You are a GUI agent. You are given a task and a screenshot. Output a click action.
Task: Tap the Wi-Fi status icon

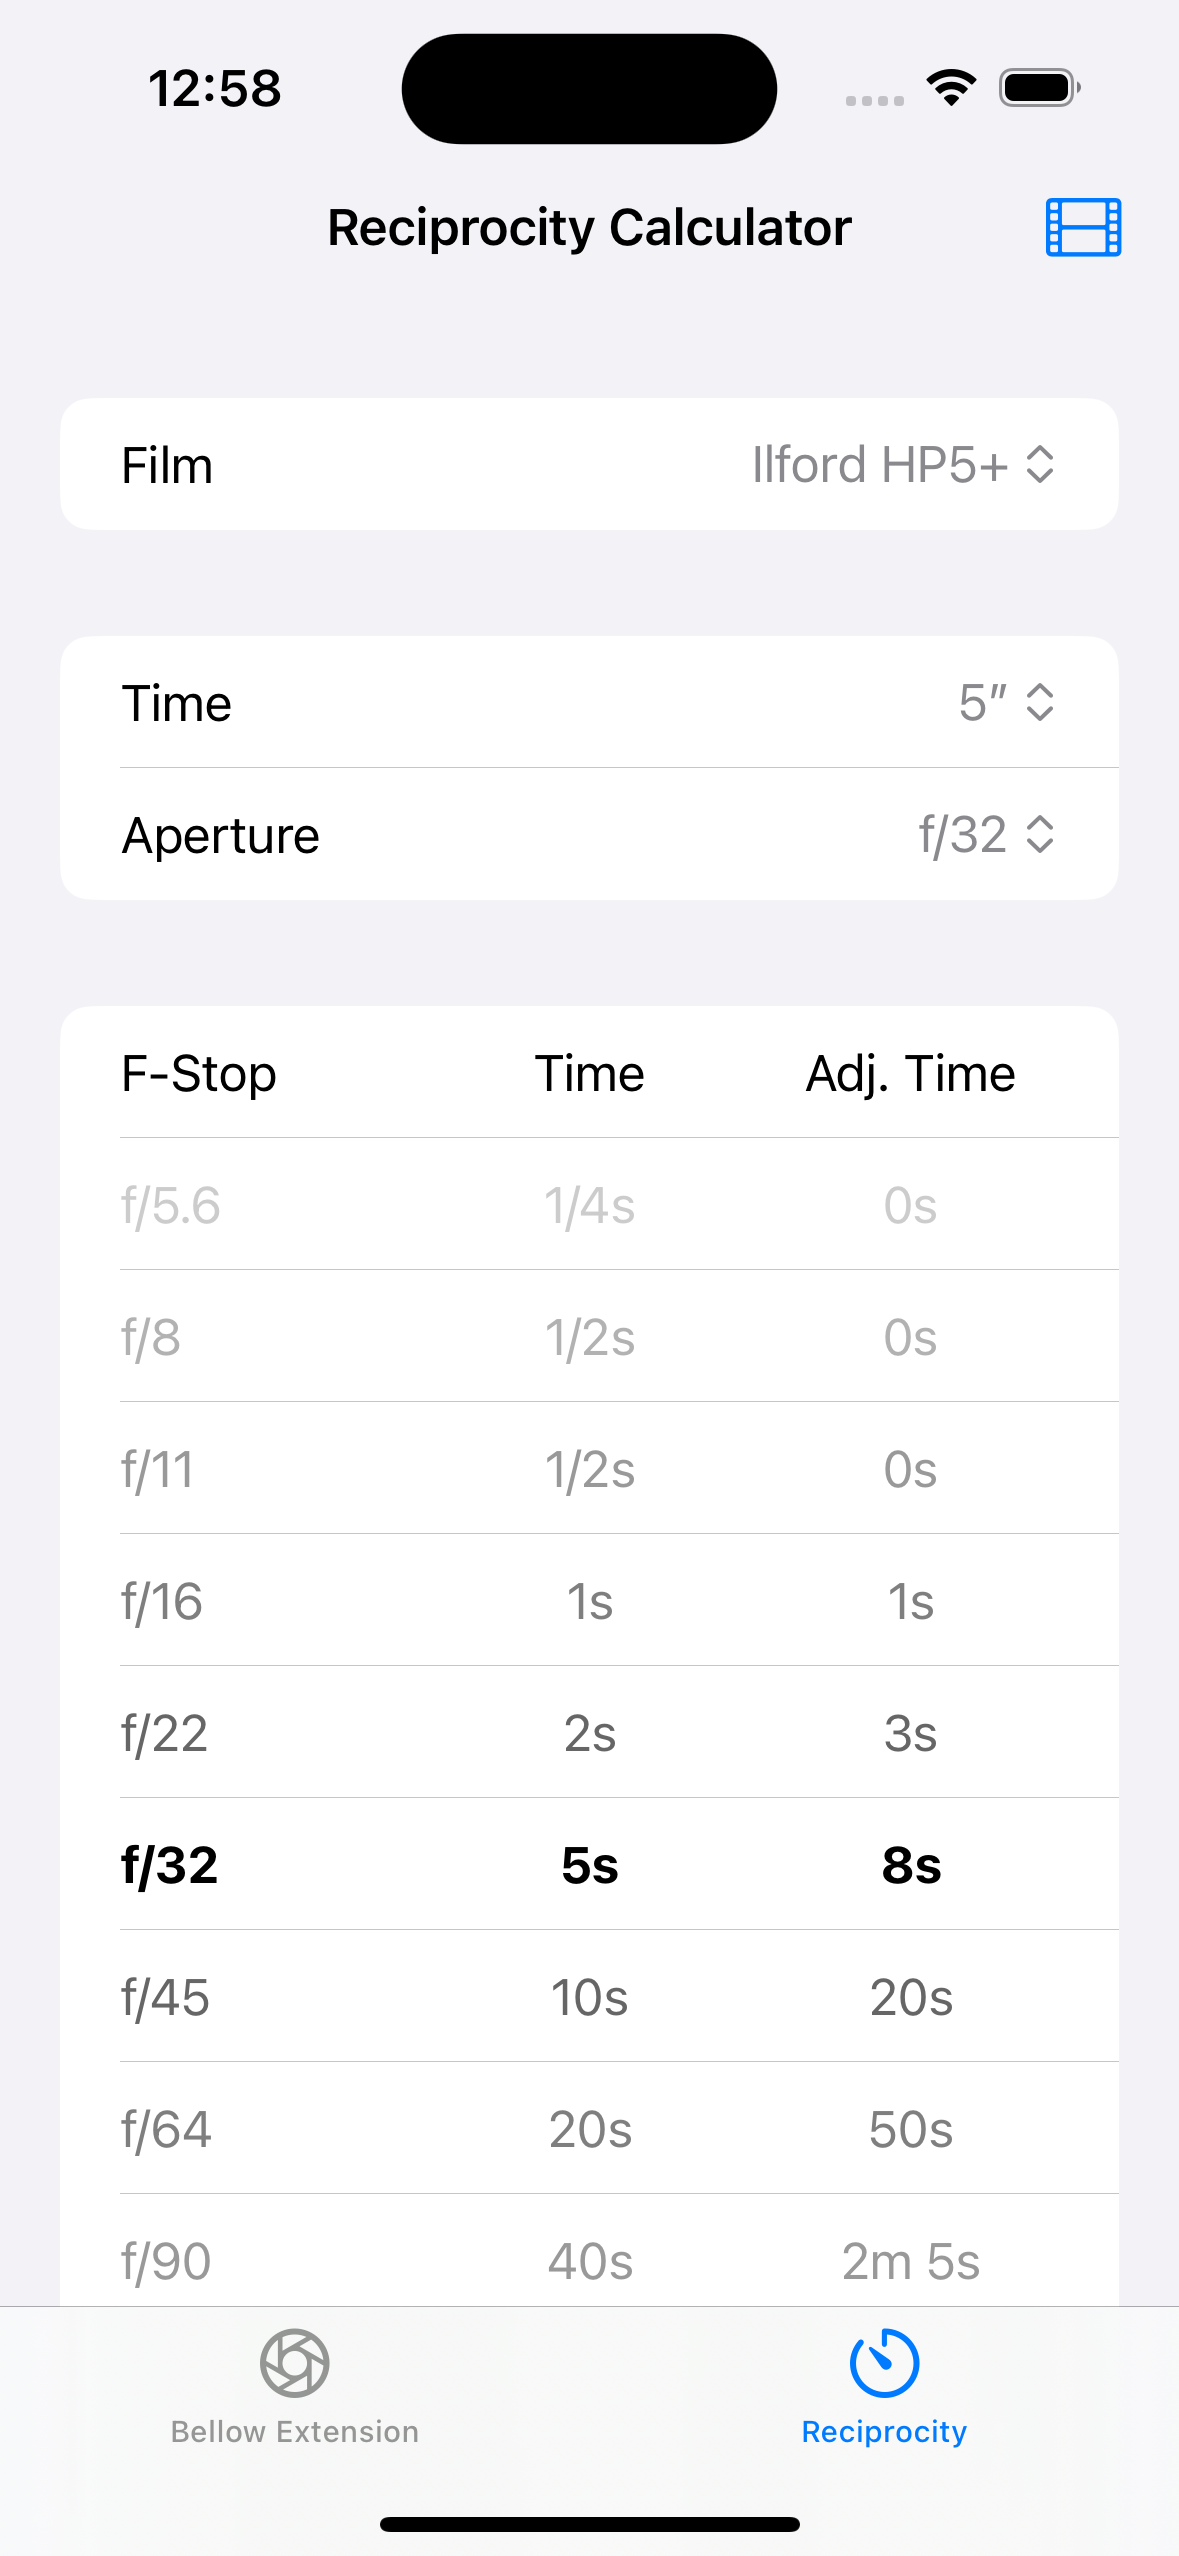pyautogui.click(x=951, y=88)
